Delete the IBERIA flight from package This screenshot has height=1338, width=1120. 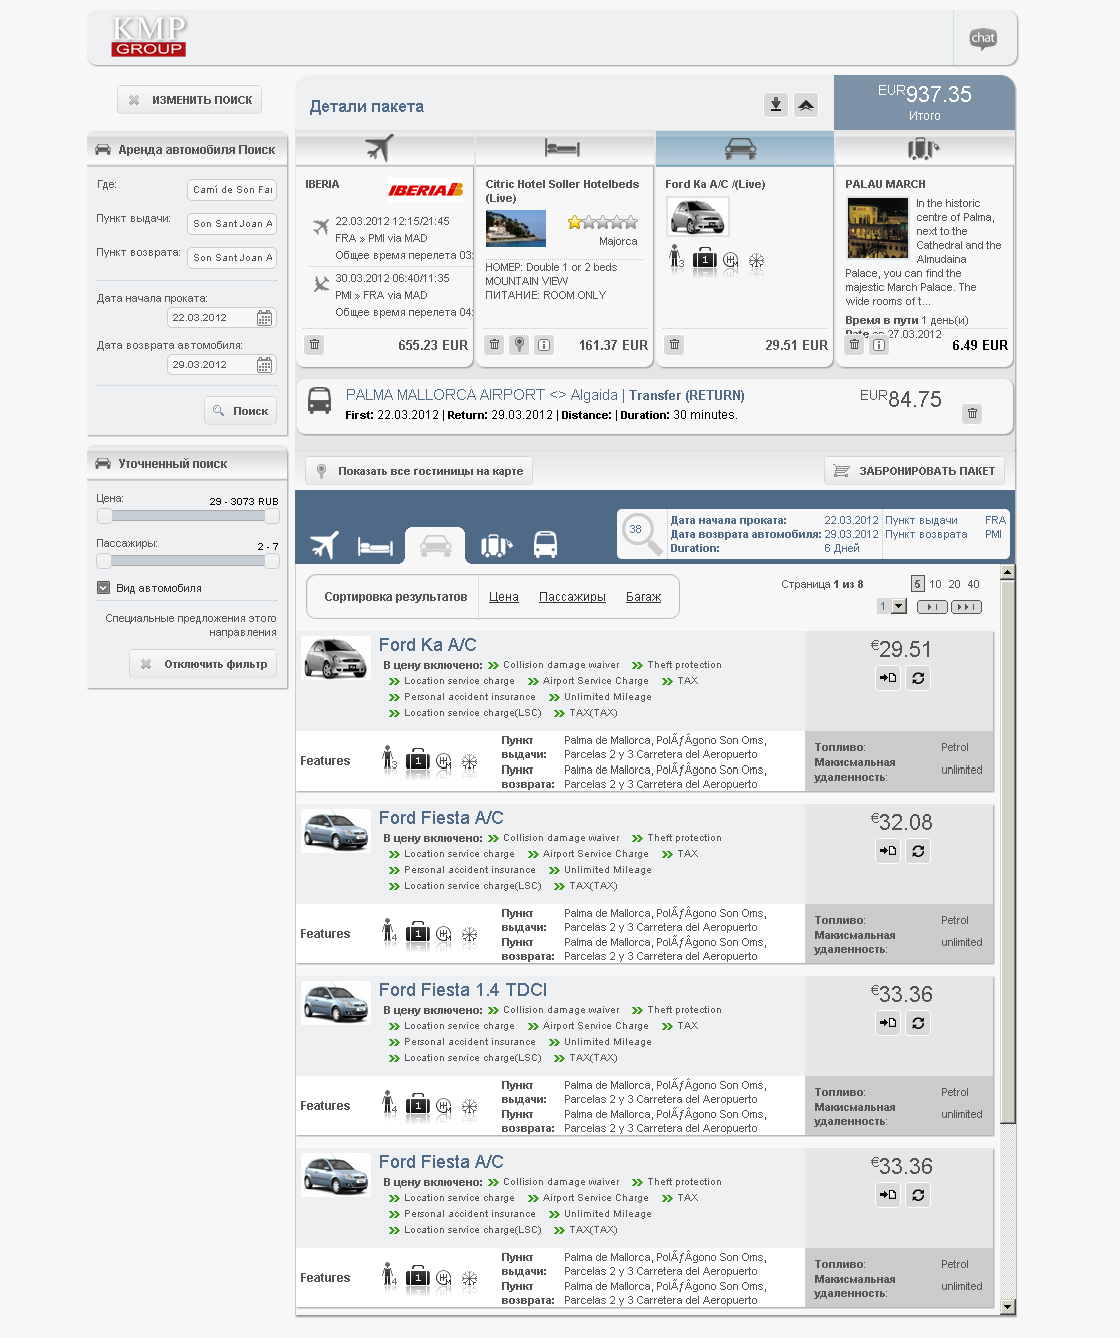pos(315,345)
